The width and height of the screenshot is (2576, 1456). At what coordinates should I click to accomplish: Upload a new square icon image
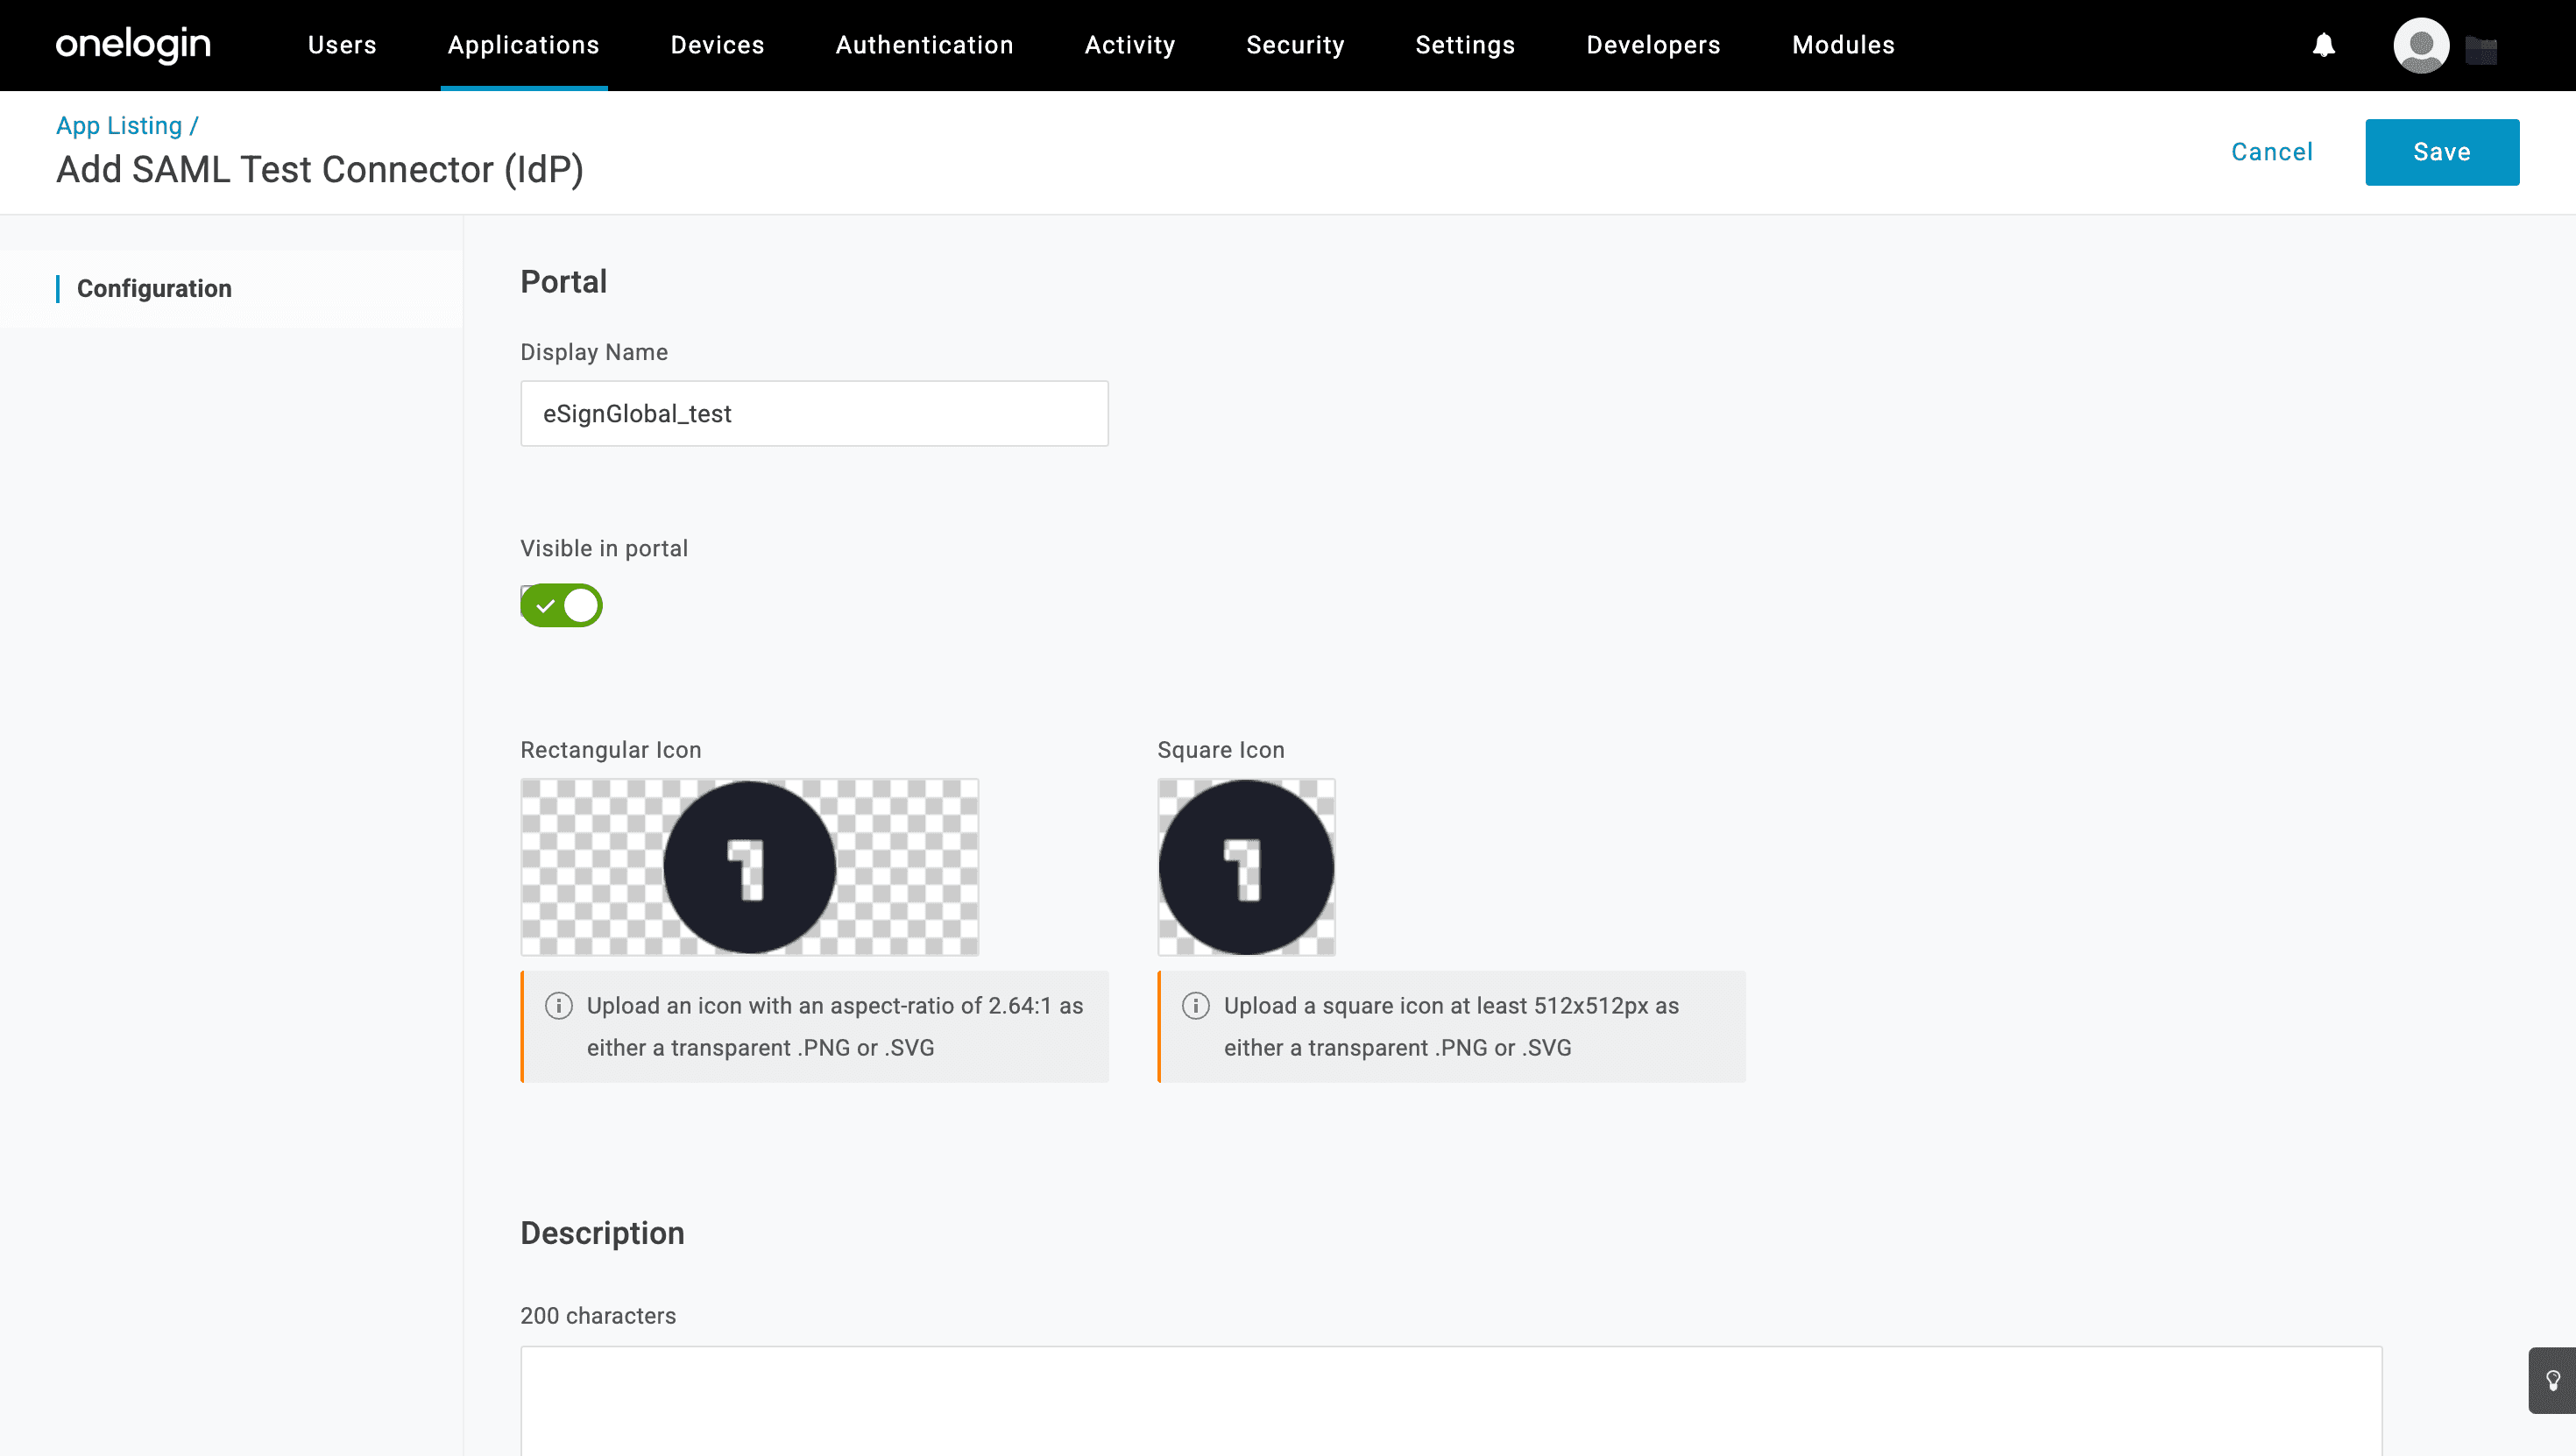pos(1246,867)
